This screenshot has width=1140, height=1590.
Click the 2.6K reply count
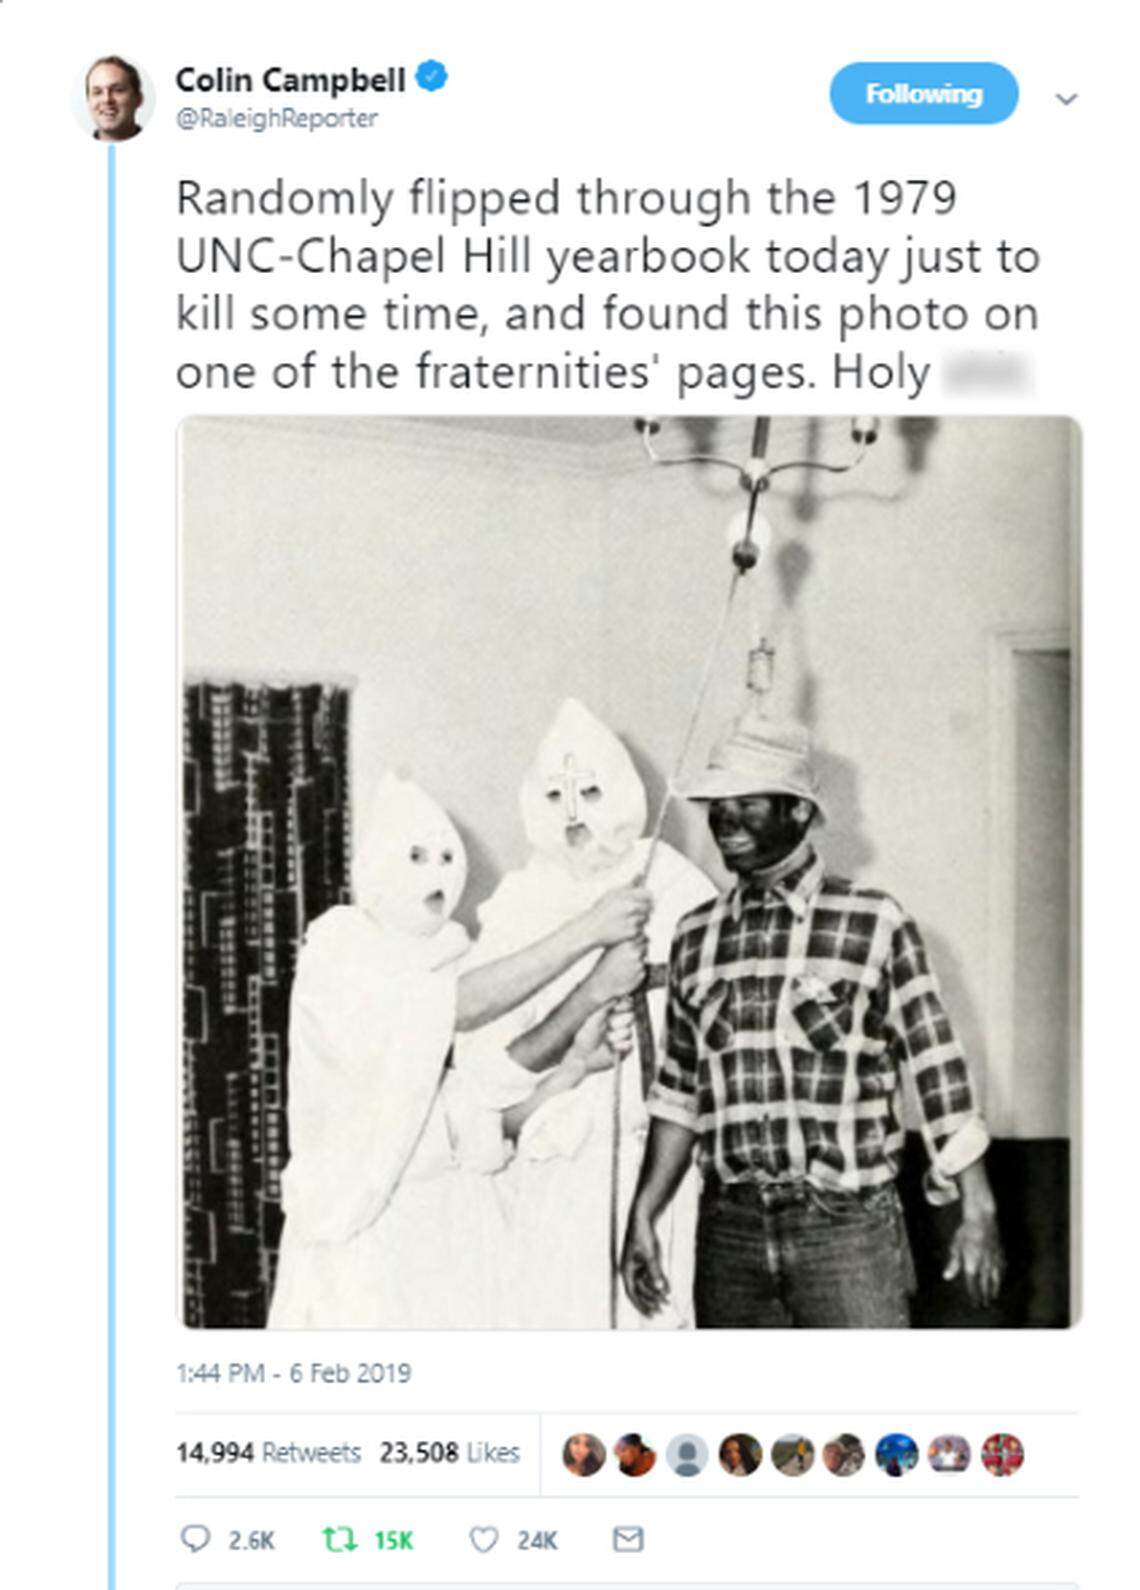[251, 1540]
